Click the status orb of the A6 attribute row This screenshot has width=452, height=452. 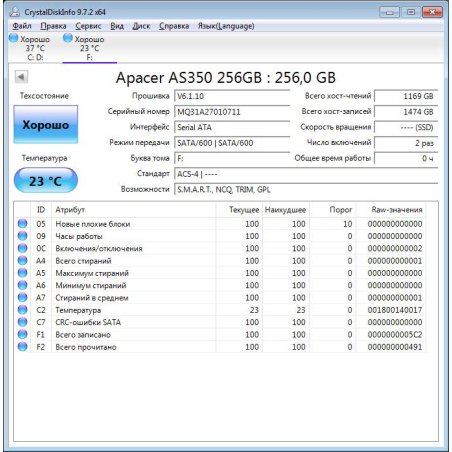pos(22,285)
